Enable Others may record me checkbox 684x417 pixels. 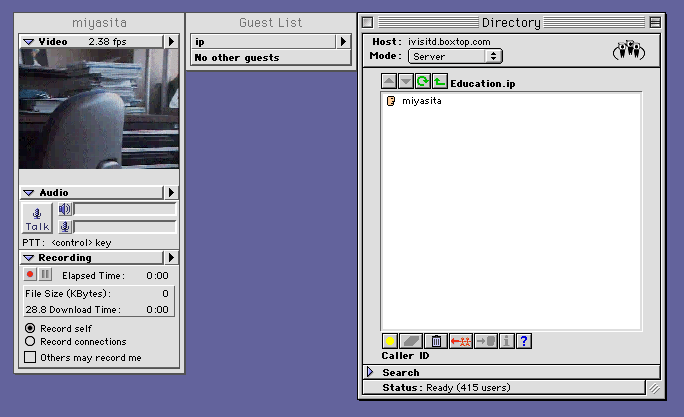[30, 357]
